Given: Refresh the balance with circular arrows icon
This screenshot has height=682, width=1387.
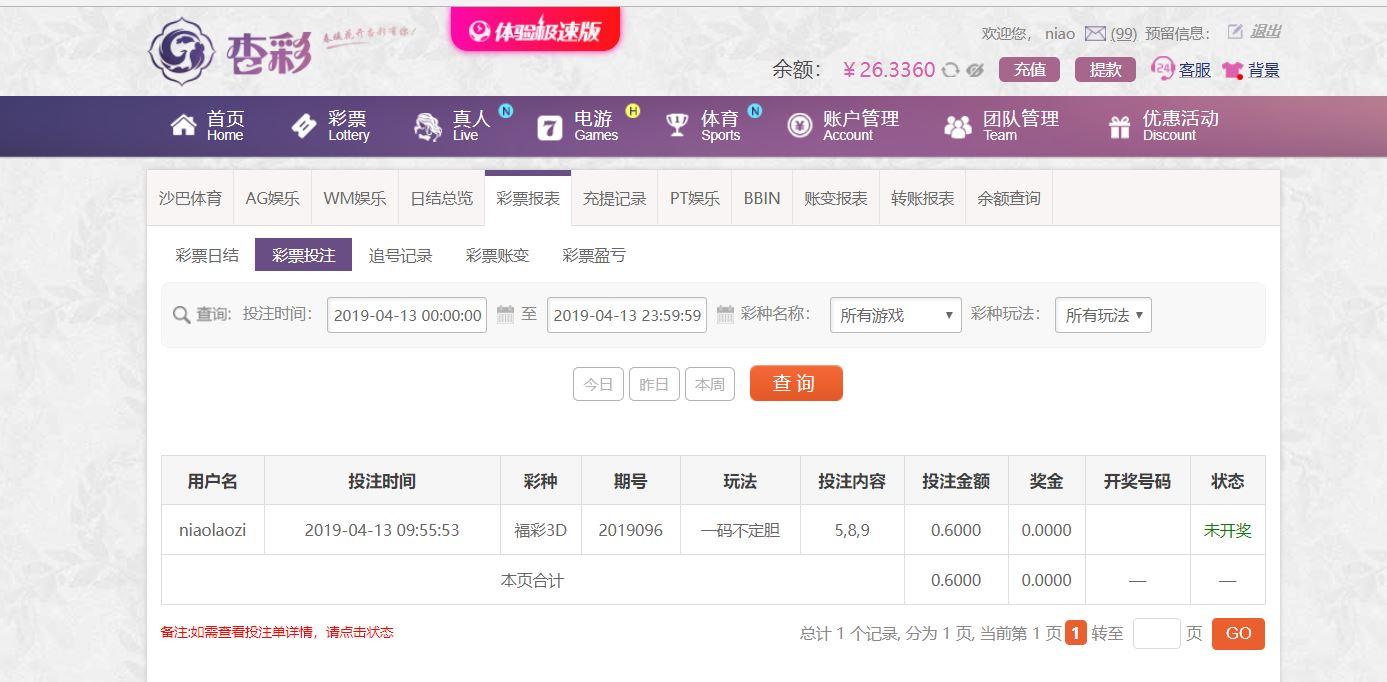Looking at the screenshot, I should click(x=950, y=70).
